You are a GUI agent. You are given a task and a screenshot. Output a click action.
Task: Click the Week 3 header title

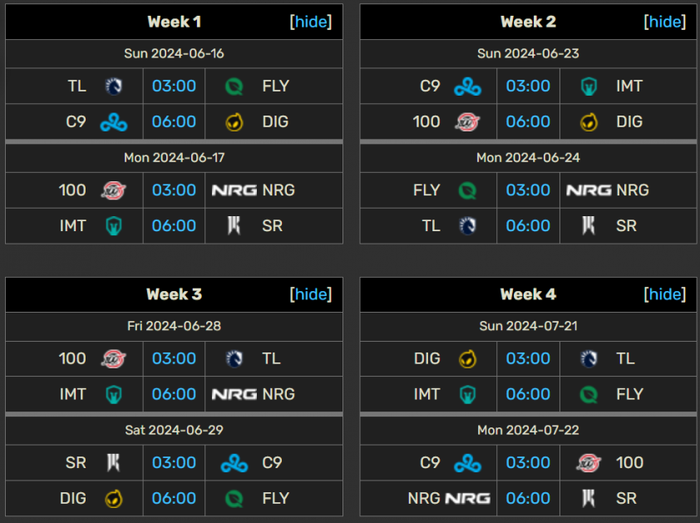pos(174,294)
